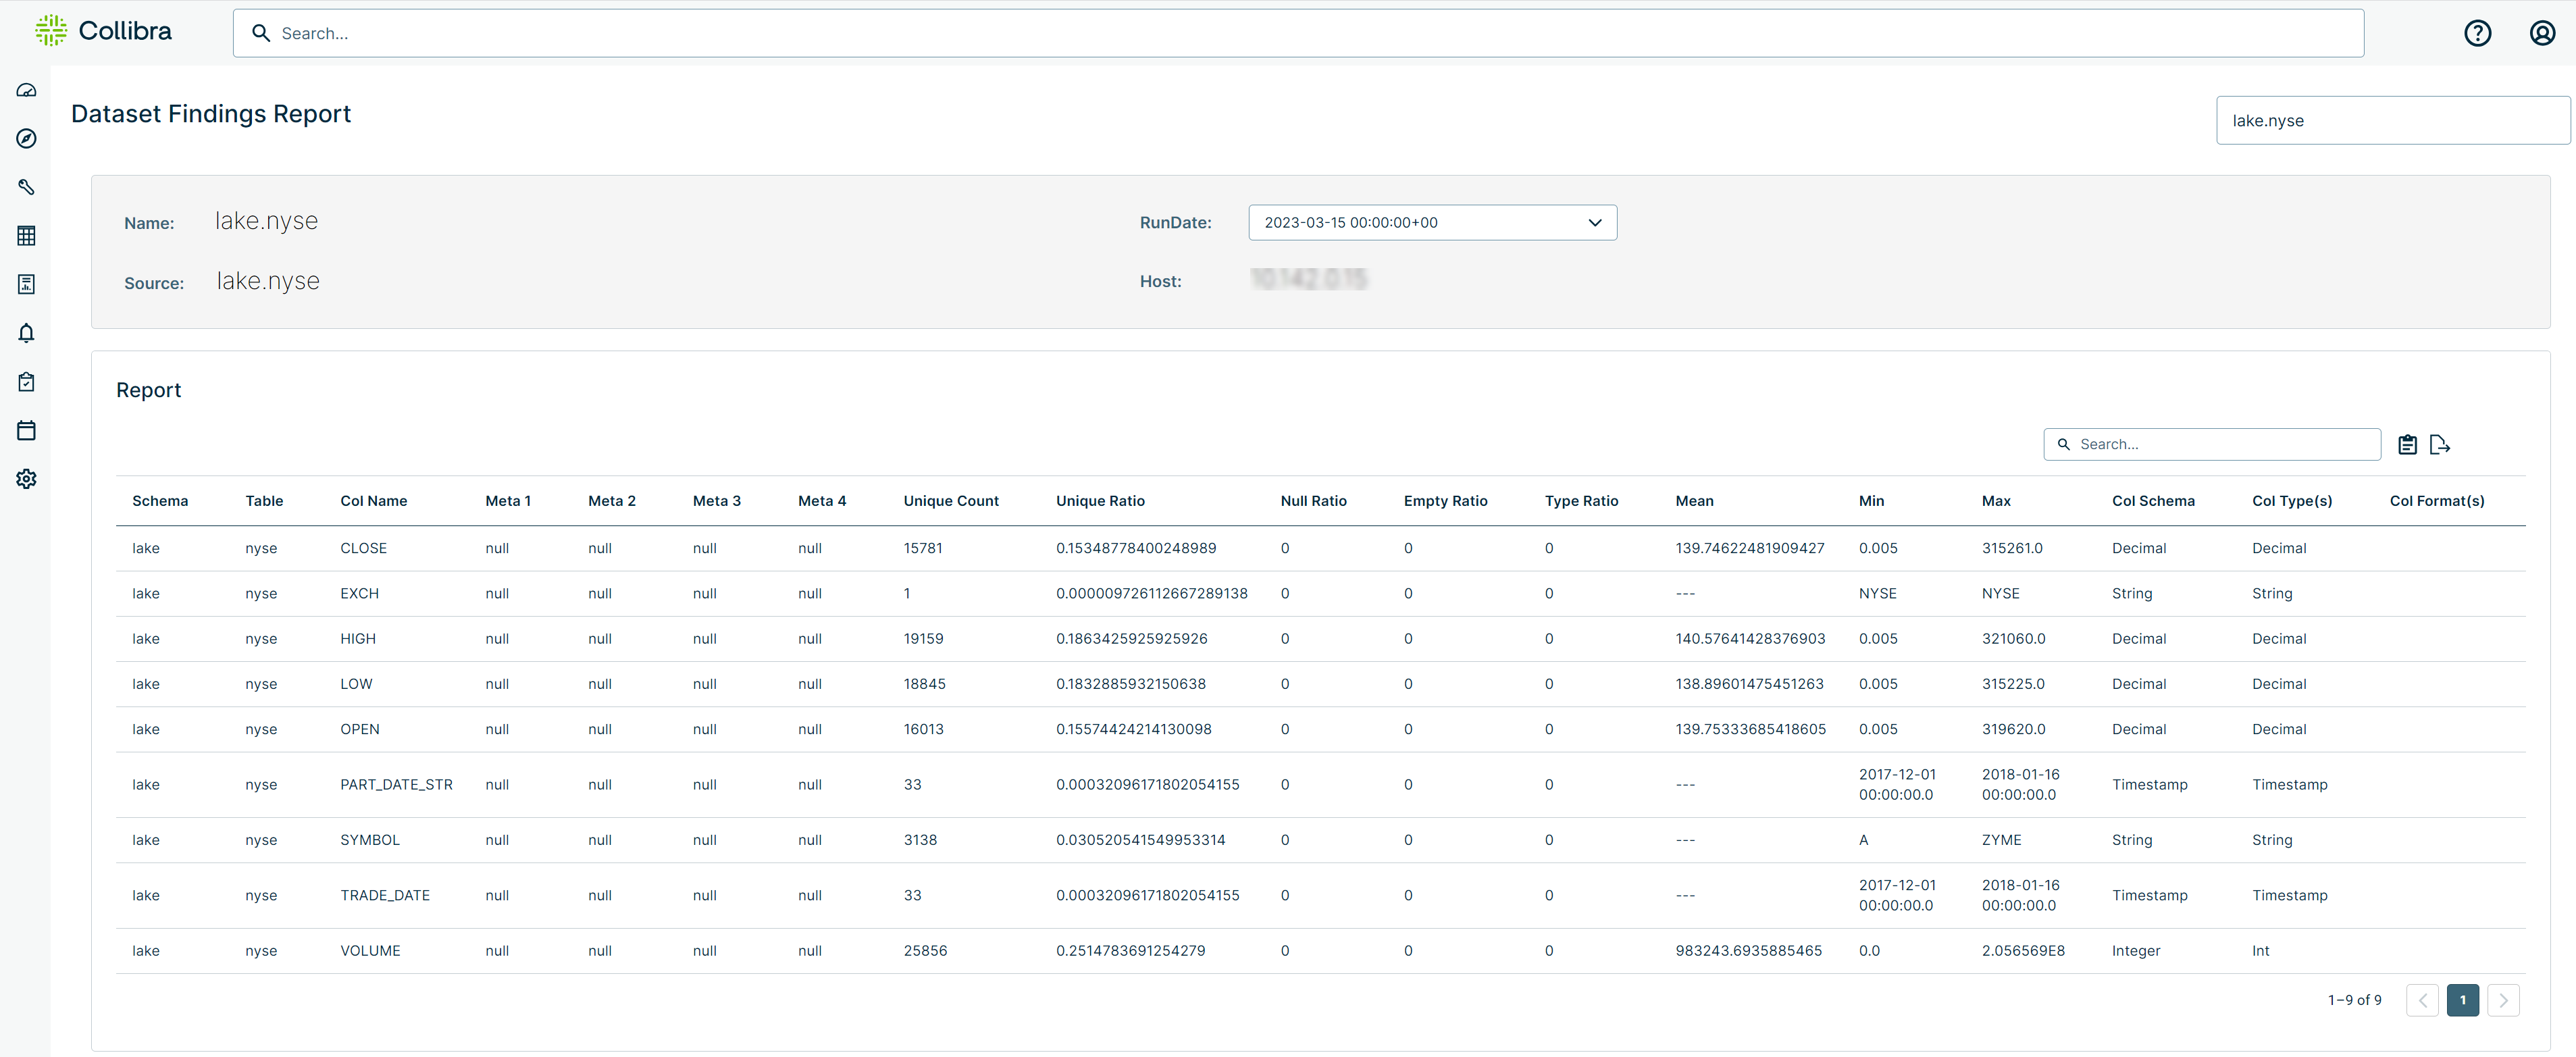Open the user profile account icon

(2542, 33)
